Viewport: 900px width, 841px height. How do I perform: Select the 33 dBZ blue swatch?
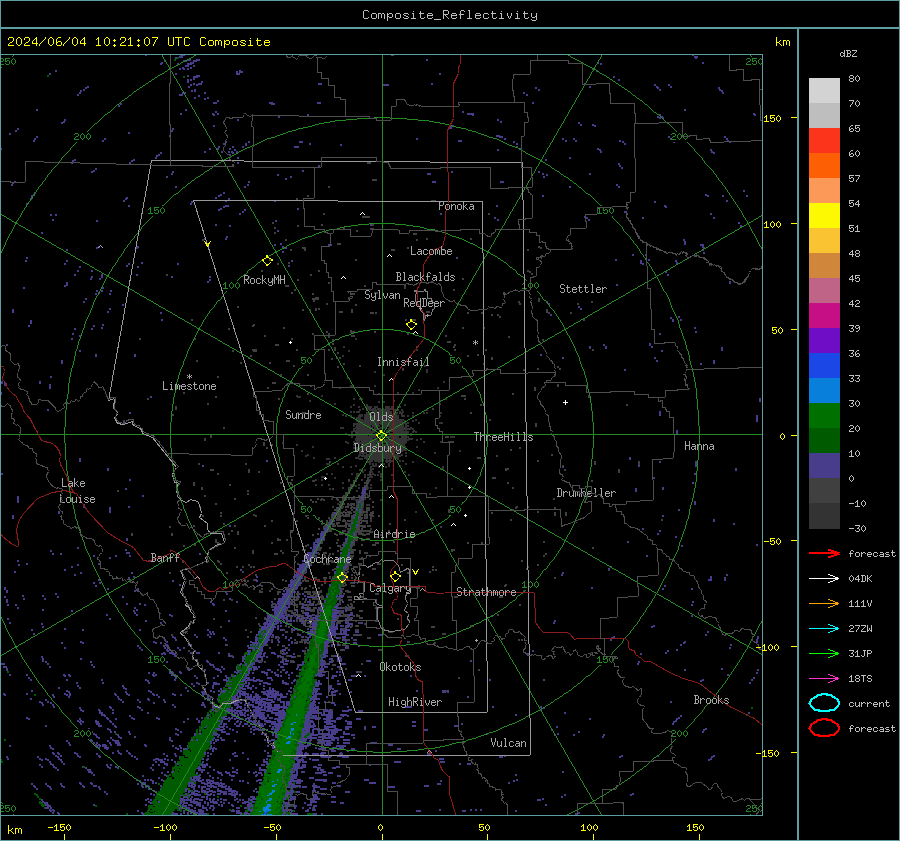point(824,390)
